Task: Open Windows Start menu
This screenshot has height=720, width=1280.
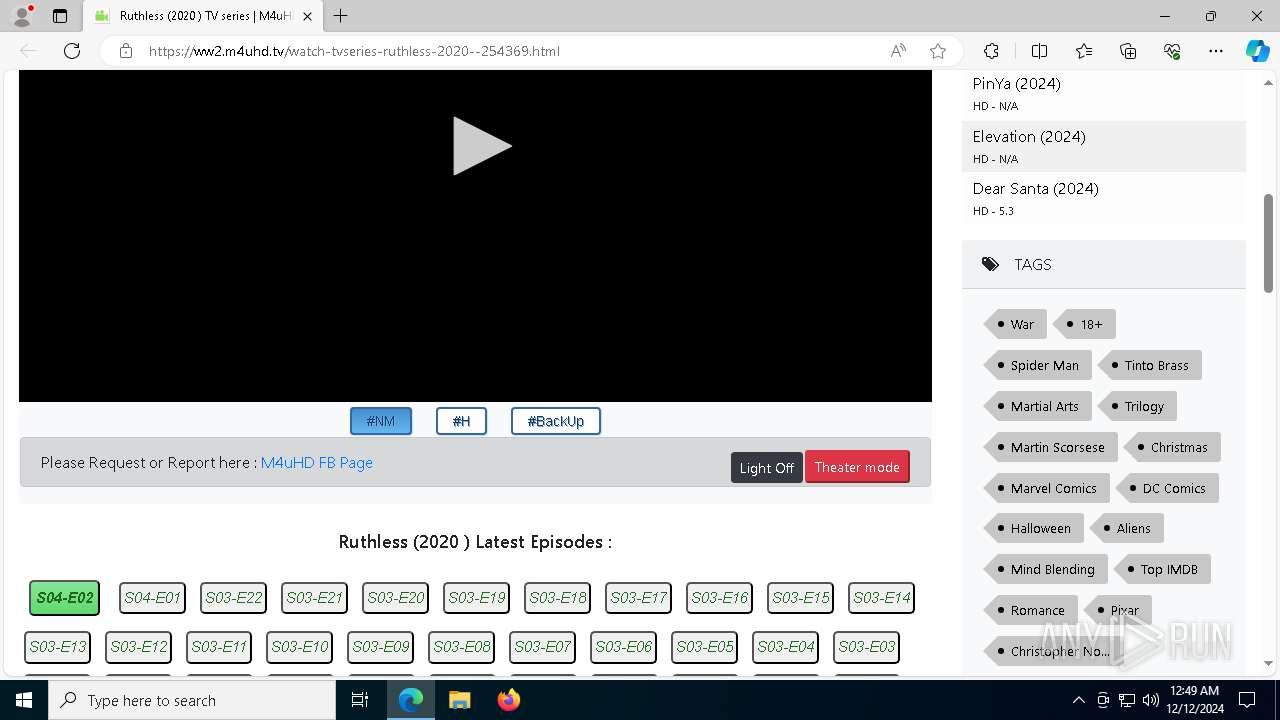Action: click(x=24, y=700)
